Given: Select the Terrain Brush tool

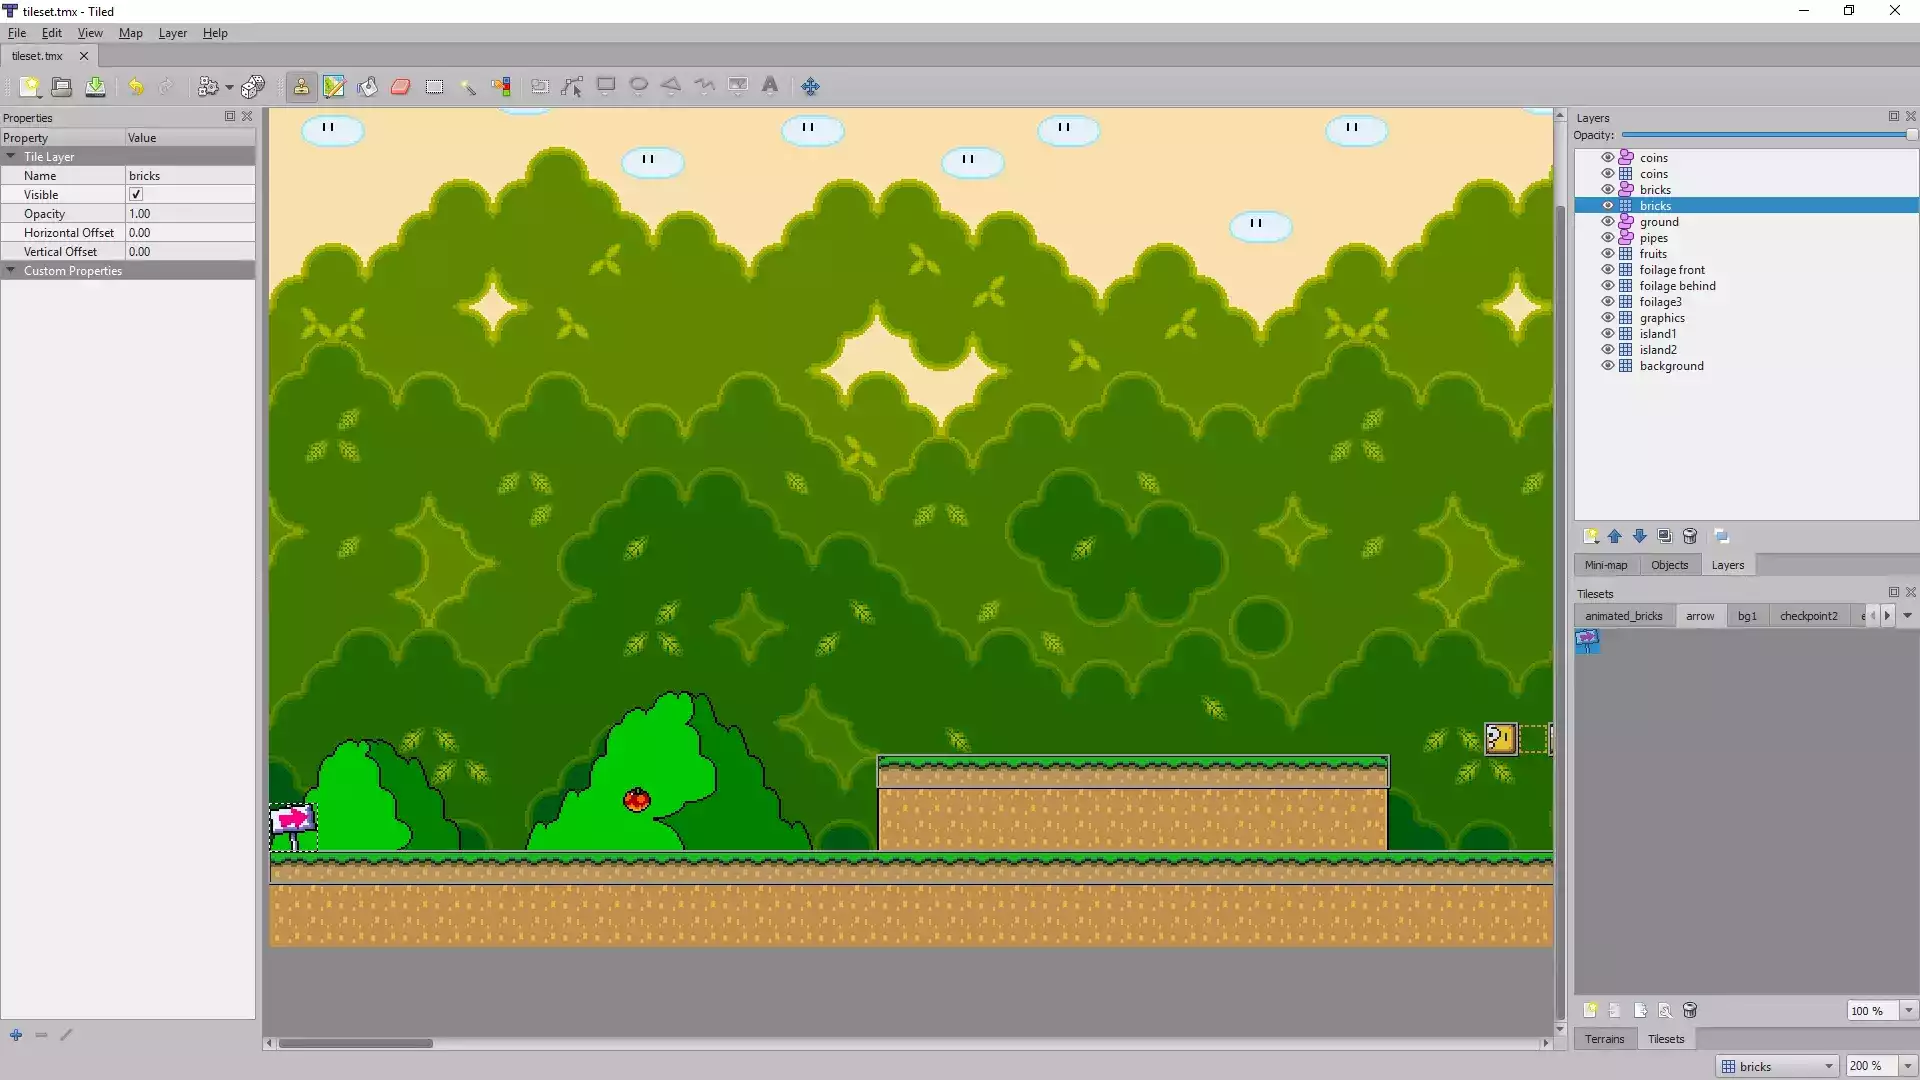Looking at the screenshot, I should pyautogui.click(x=334, y=87).
